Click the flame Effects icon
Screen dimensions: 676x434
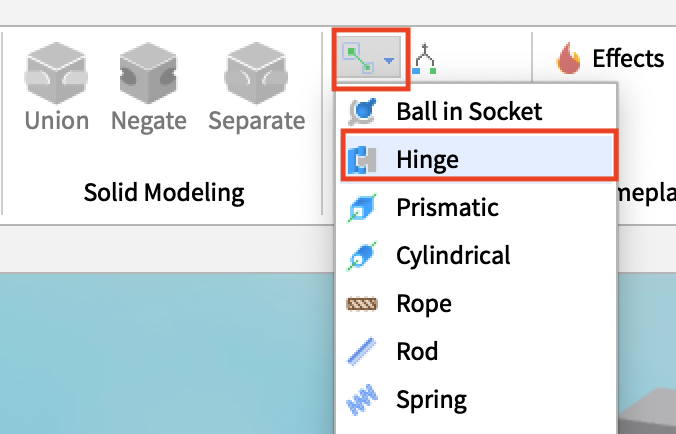click(569, 59)
